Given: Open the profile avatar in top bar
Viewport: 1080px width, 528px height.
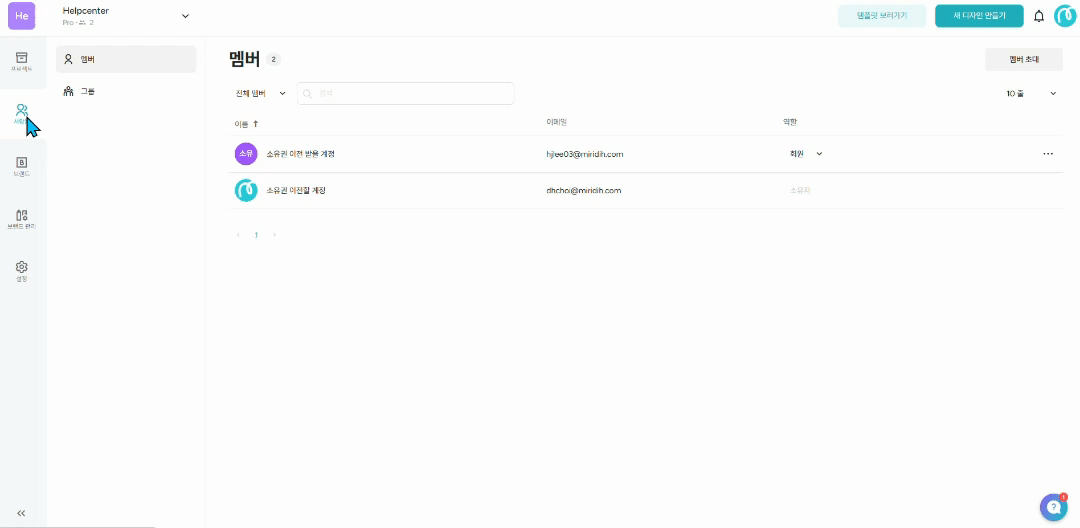Looking at the screenshot, I should point(1065,16).
